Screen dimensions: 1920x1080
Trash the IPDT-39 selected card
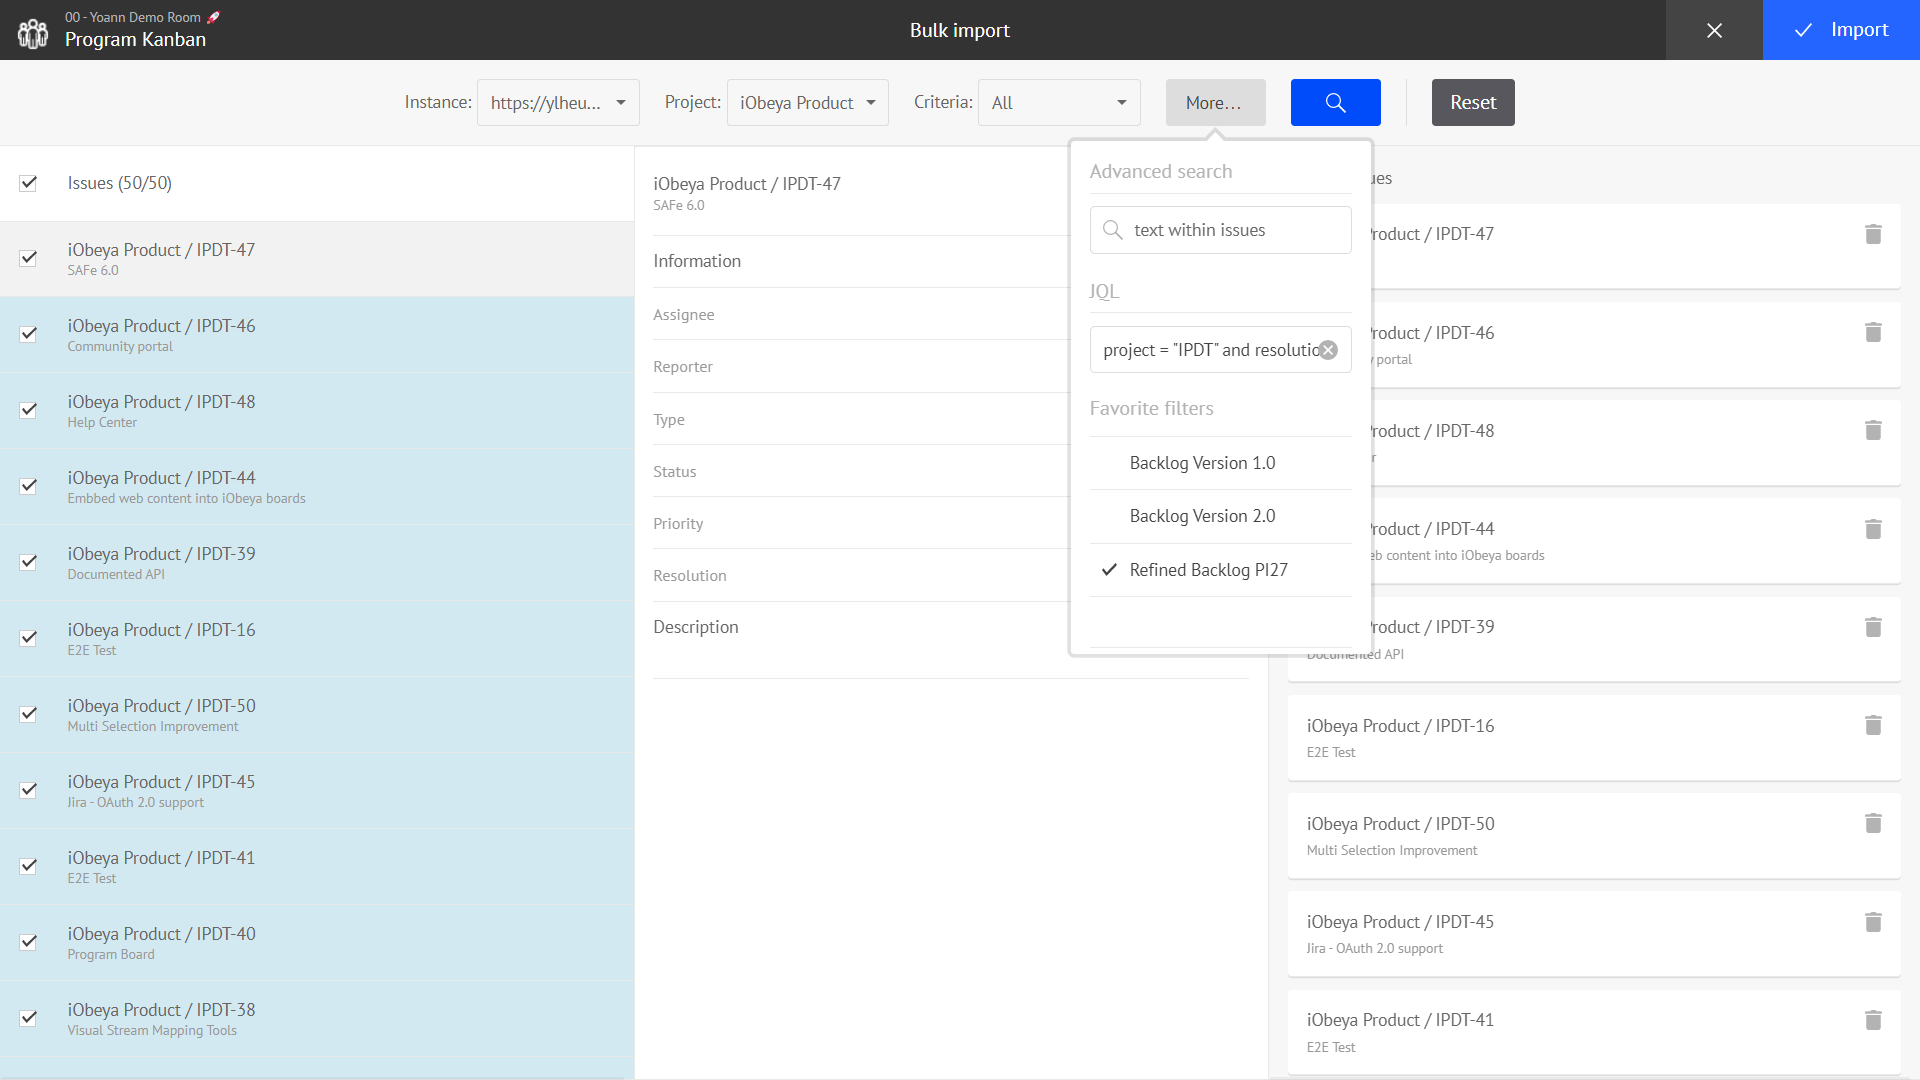pos(1873,627)
